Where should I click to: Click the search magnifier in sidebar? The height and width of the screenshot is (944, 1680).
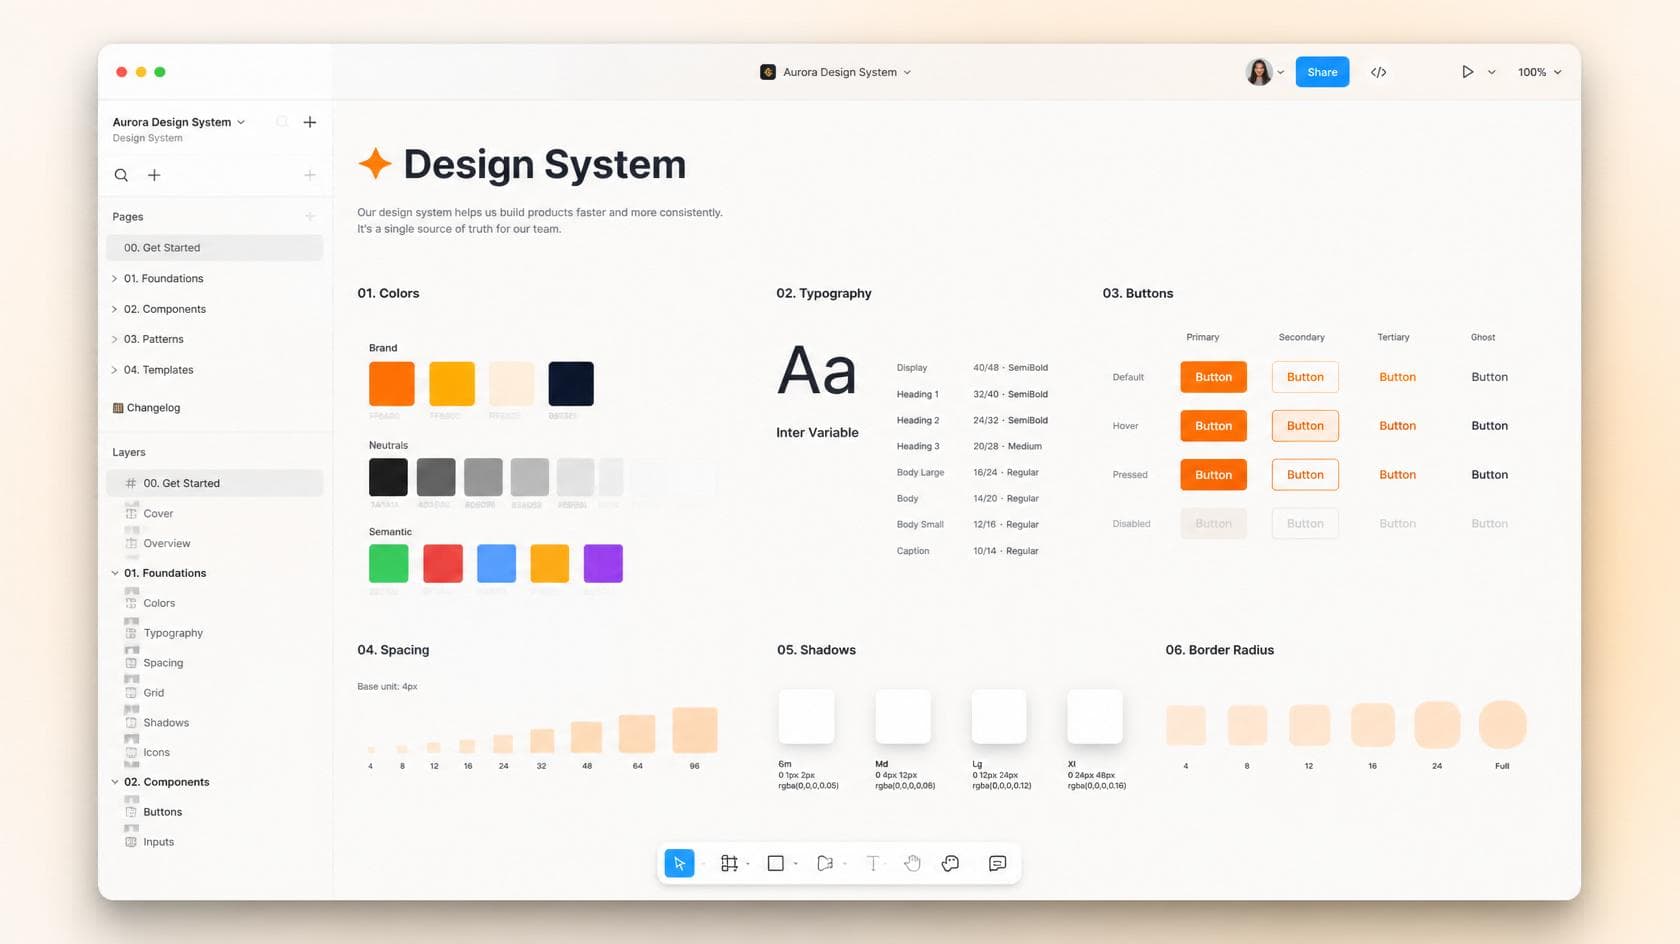point(121,175)
